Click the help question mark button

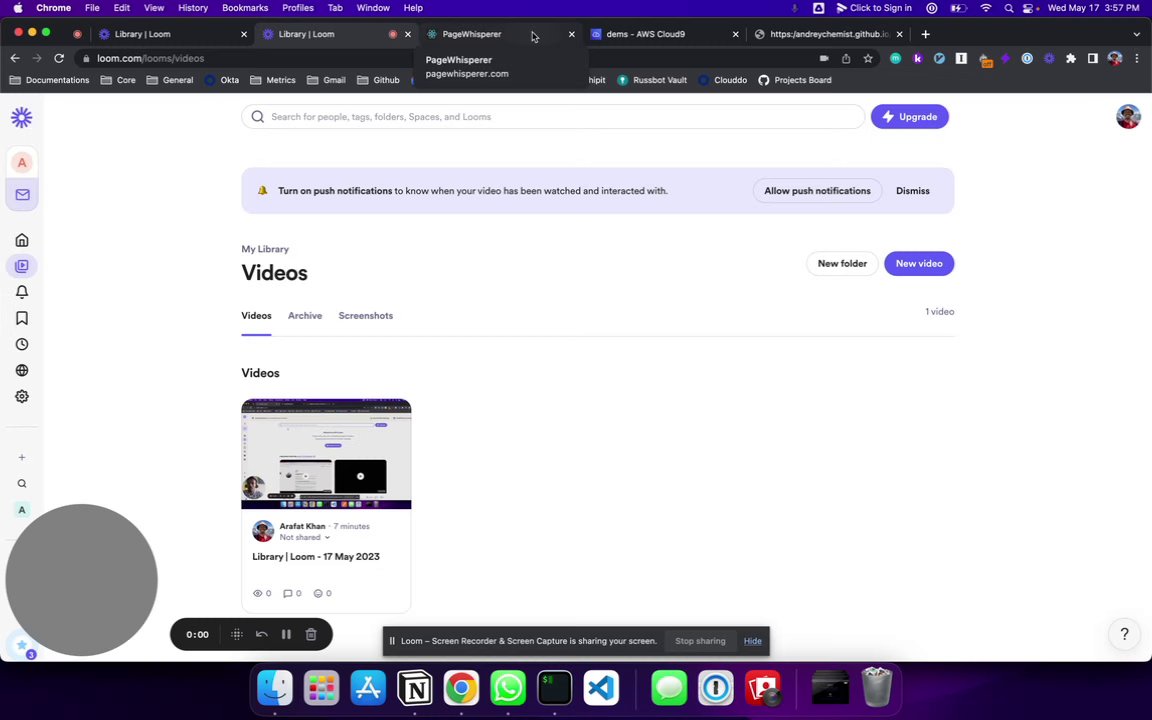coord(1124,633)
